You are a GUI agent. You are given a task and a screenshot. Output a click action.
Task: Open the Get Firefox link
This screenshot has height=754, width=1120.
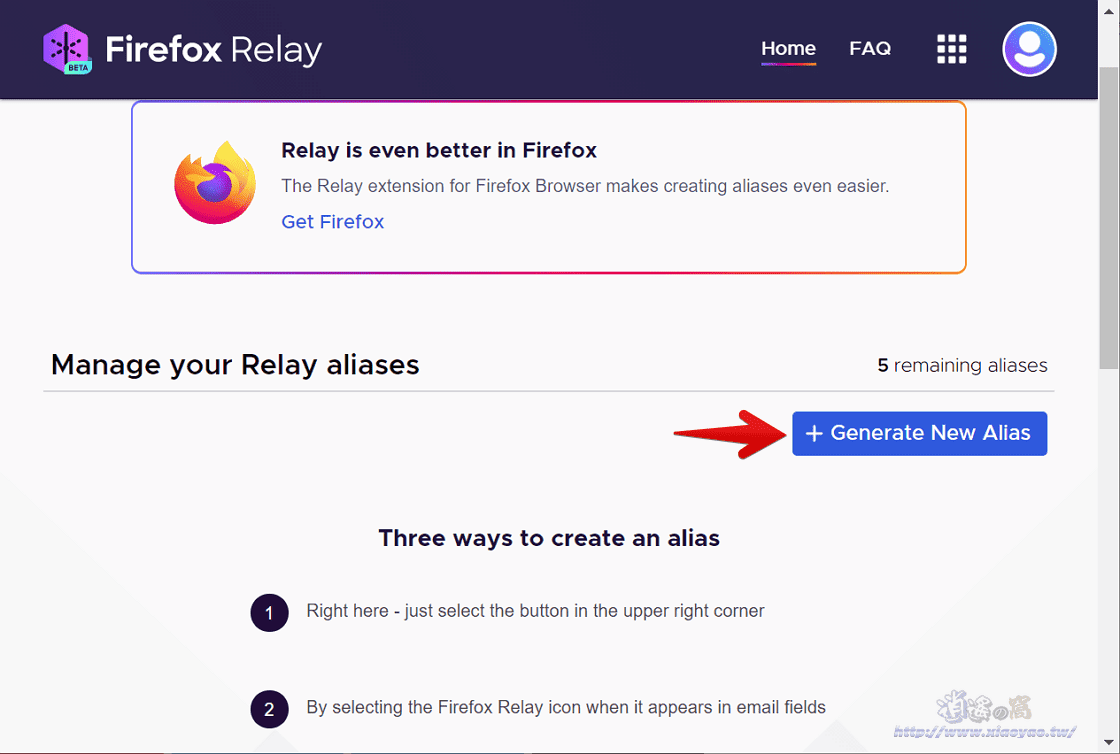(332, 221)
